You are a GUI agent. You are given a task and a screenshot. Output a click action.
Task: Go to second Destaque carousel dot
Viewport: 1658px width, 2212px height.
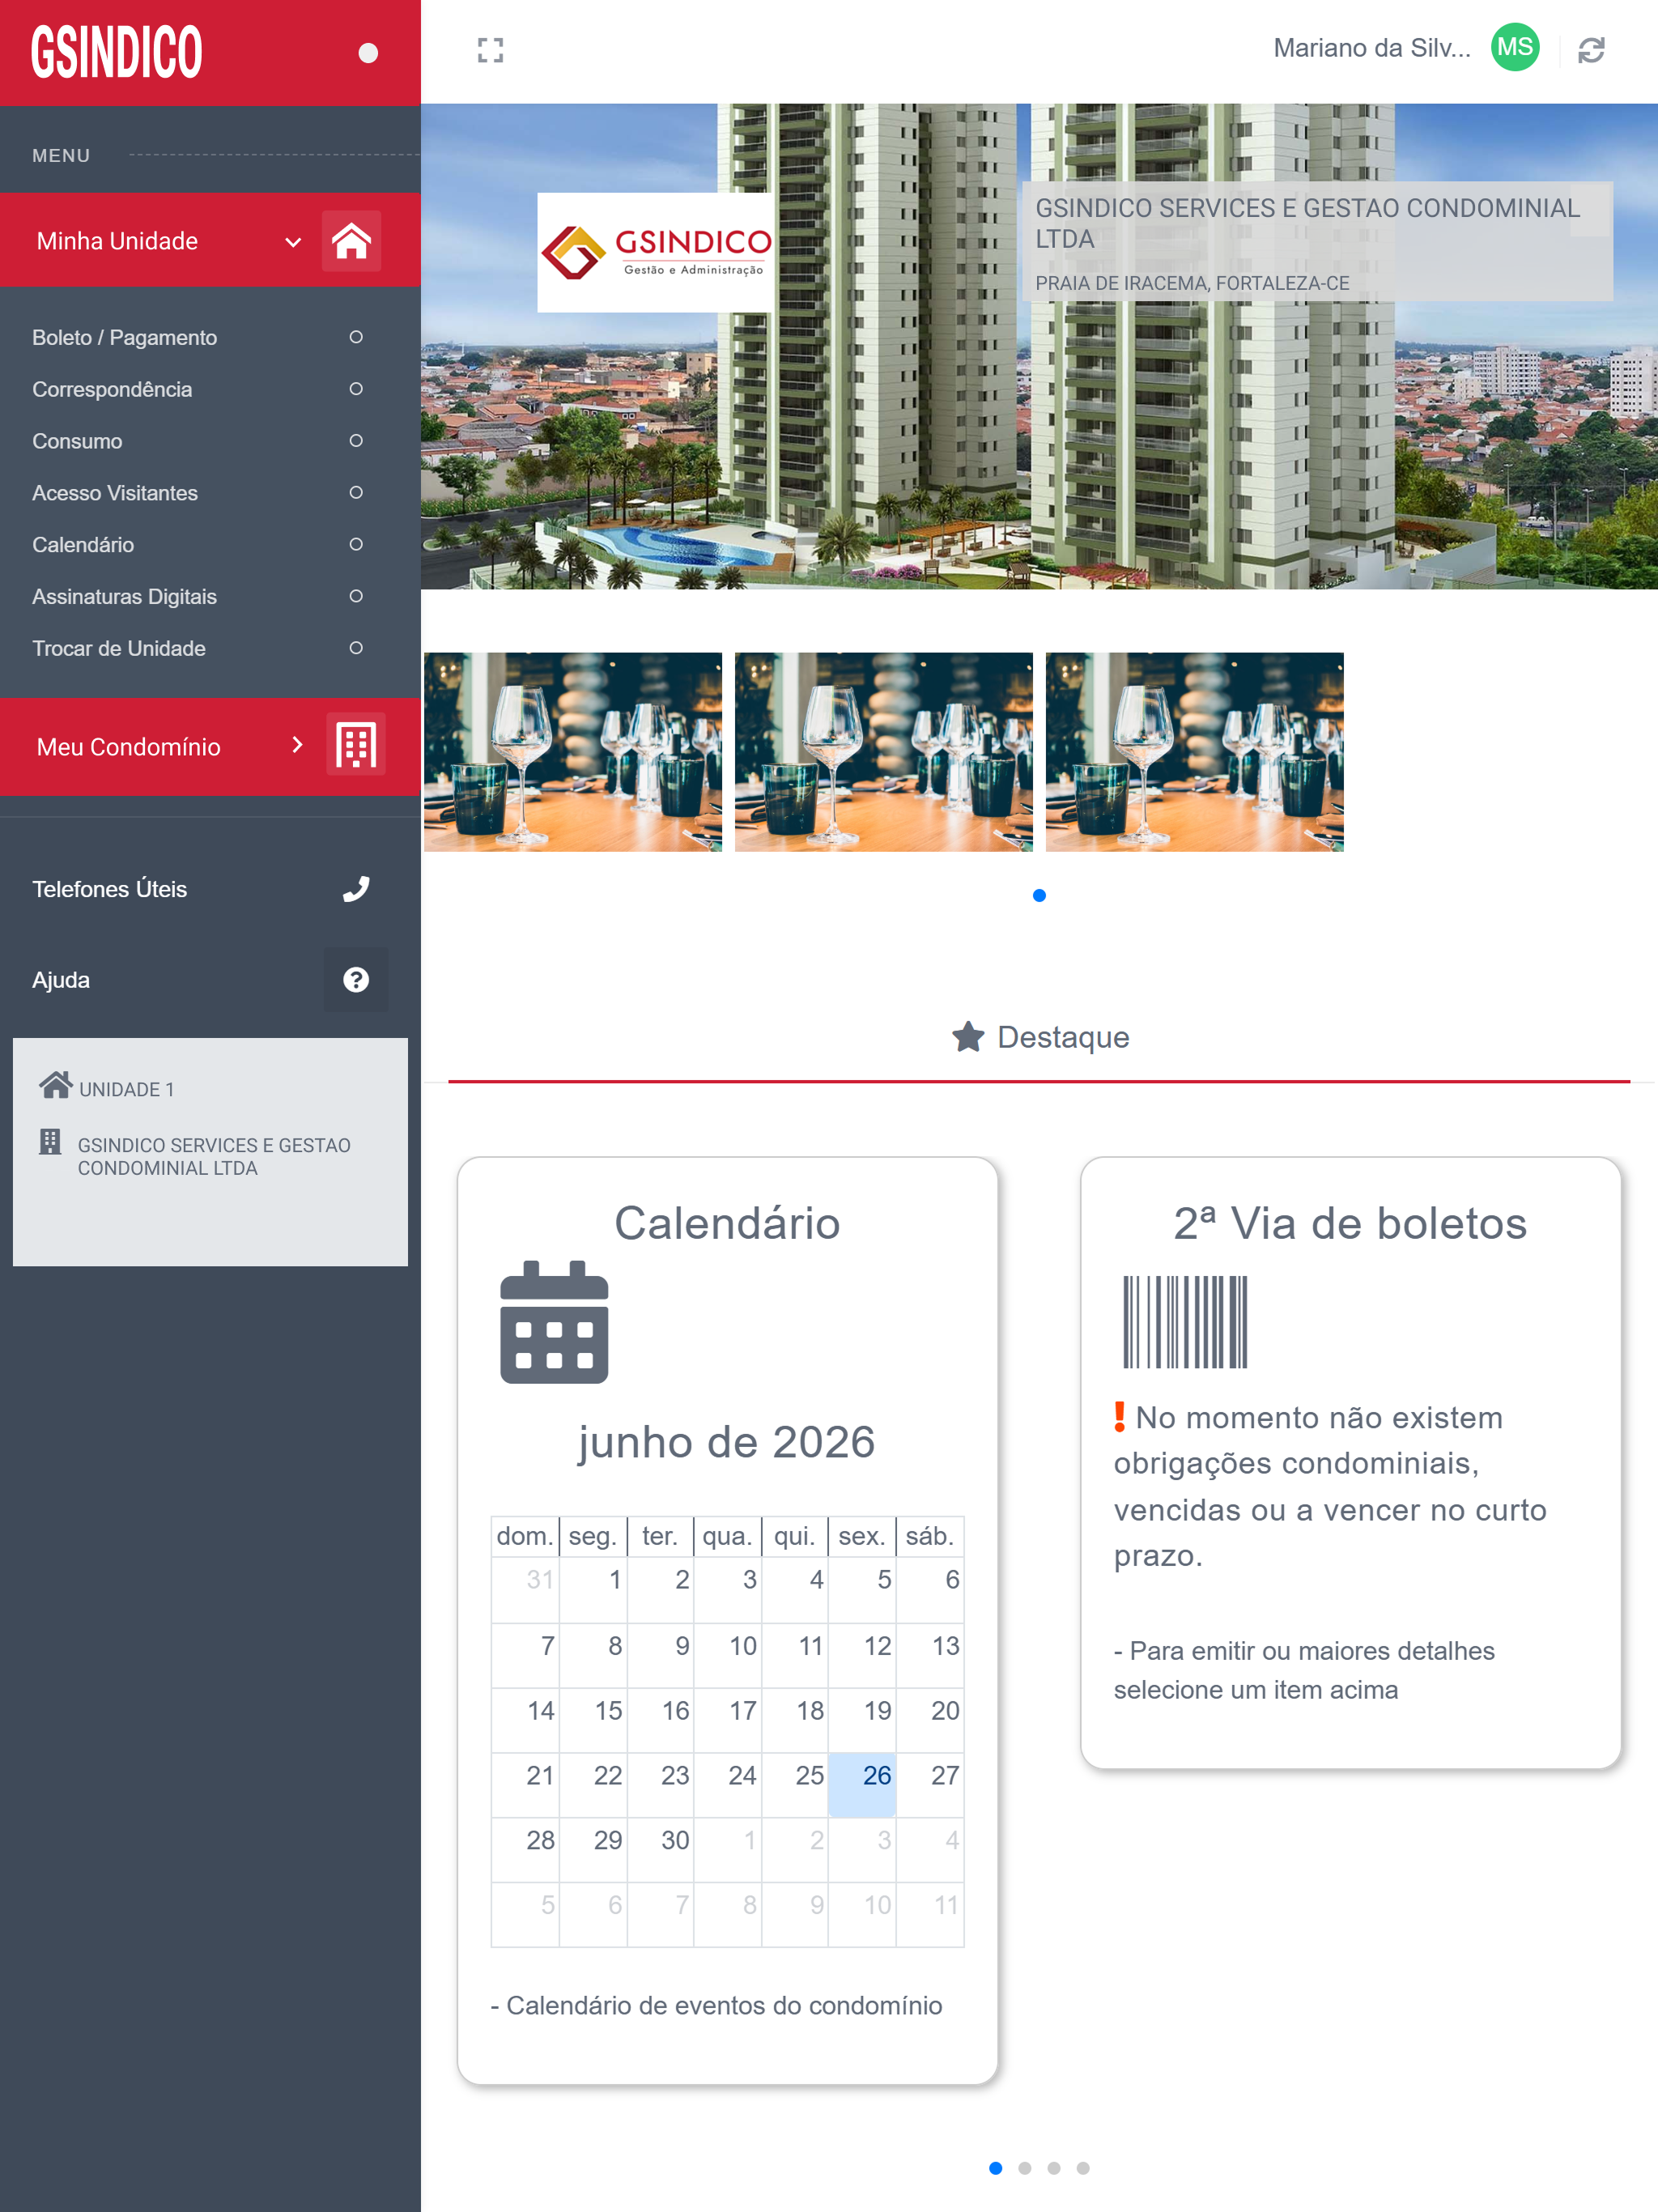pyautogui.click(x=1025, y=2168)
